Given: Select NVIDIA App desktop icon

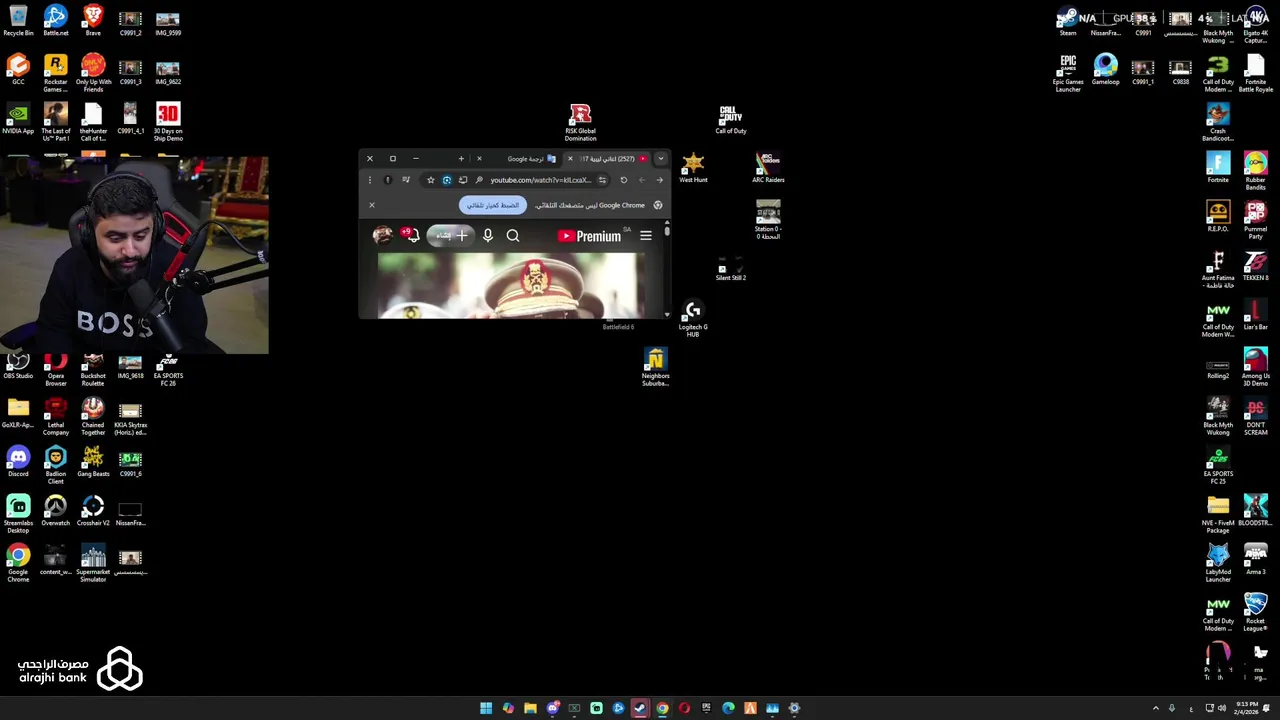Looking at the screenshot, I should [x=18, y=119].
